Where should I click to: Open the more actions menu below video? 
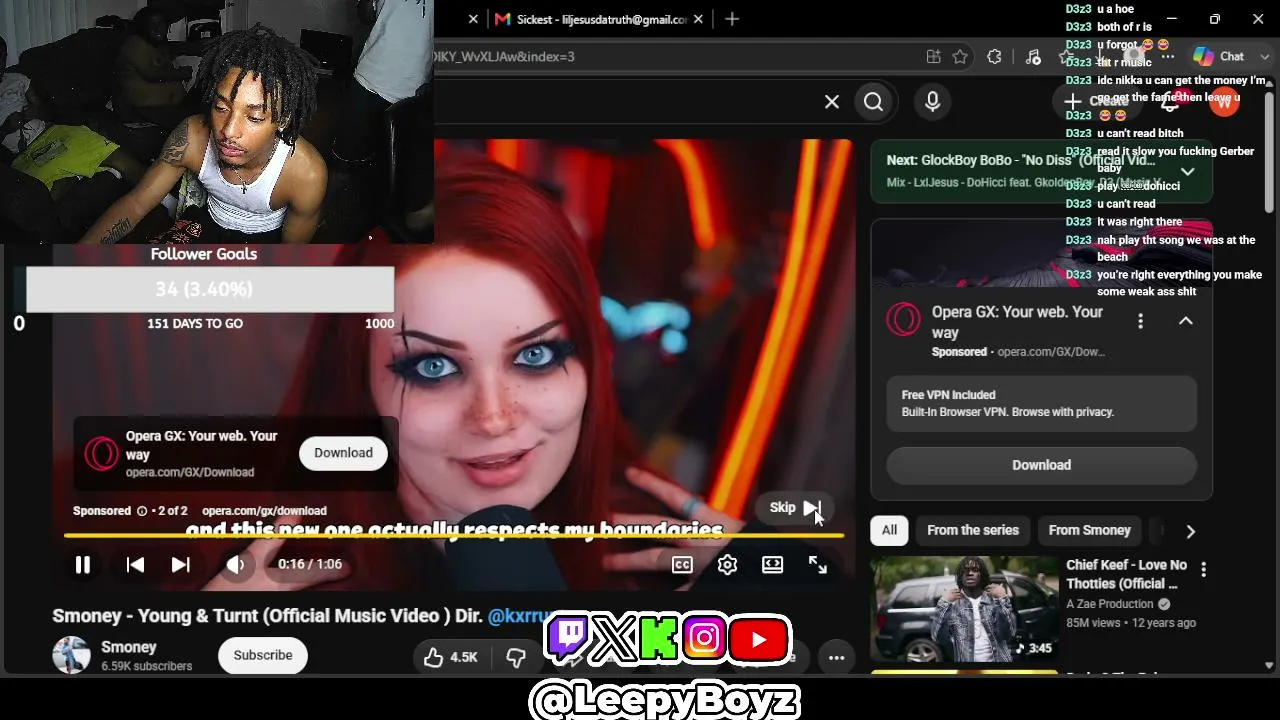coord(836,657)
